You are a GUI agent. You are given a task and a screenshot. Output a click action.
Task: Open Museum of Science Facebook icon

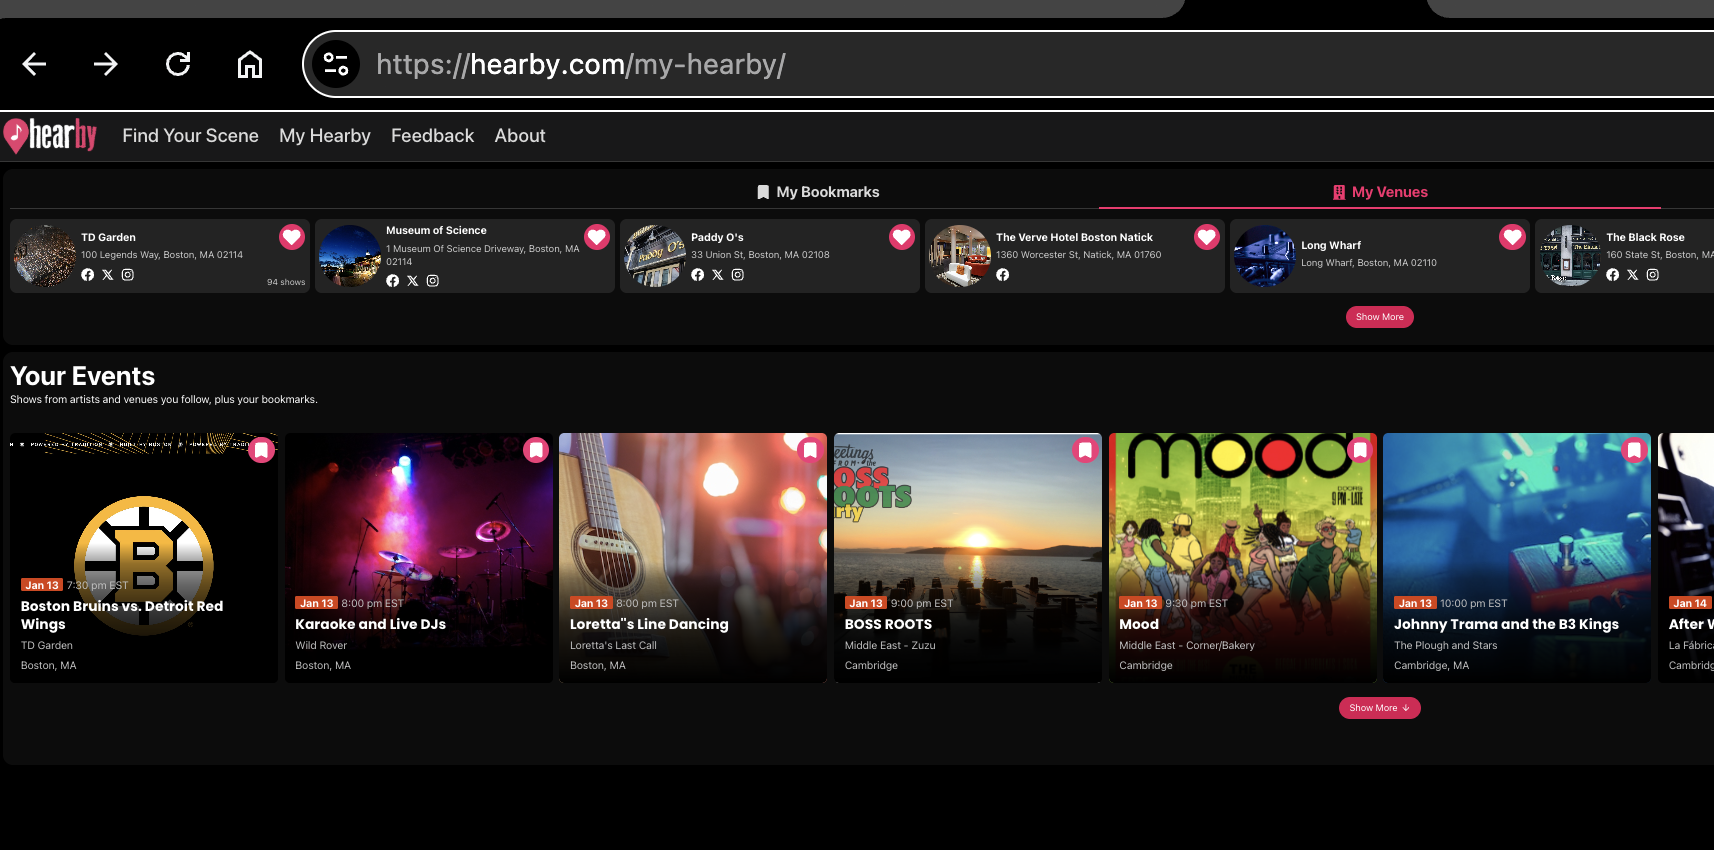393,281
